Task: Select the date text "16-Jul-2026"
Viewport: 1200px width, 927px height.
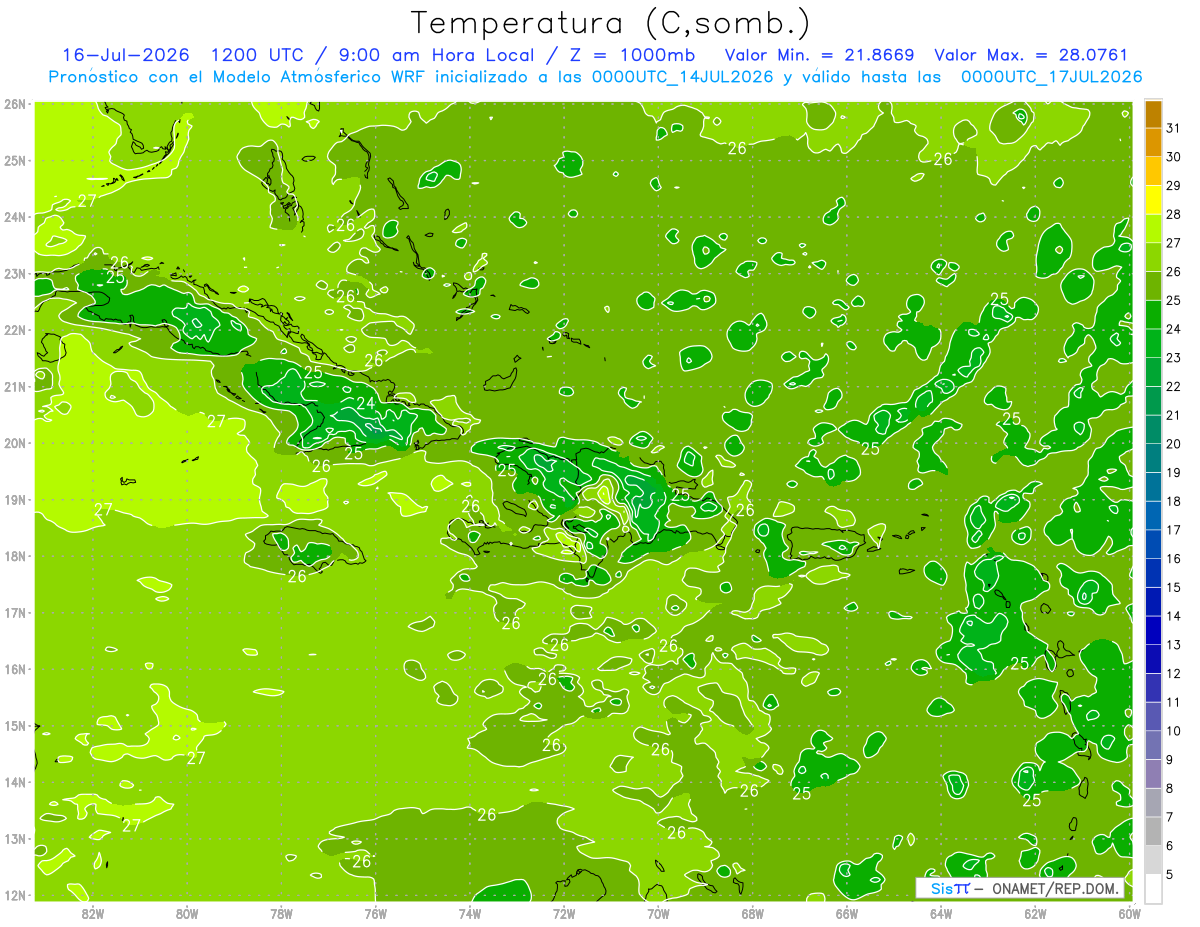Action: click(x=124, y=55)
